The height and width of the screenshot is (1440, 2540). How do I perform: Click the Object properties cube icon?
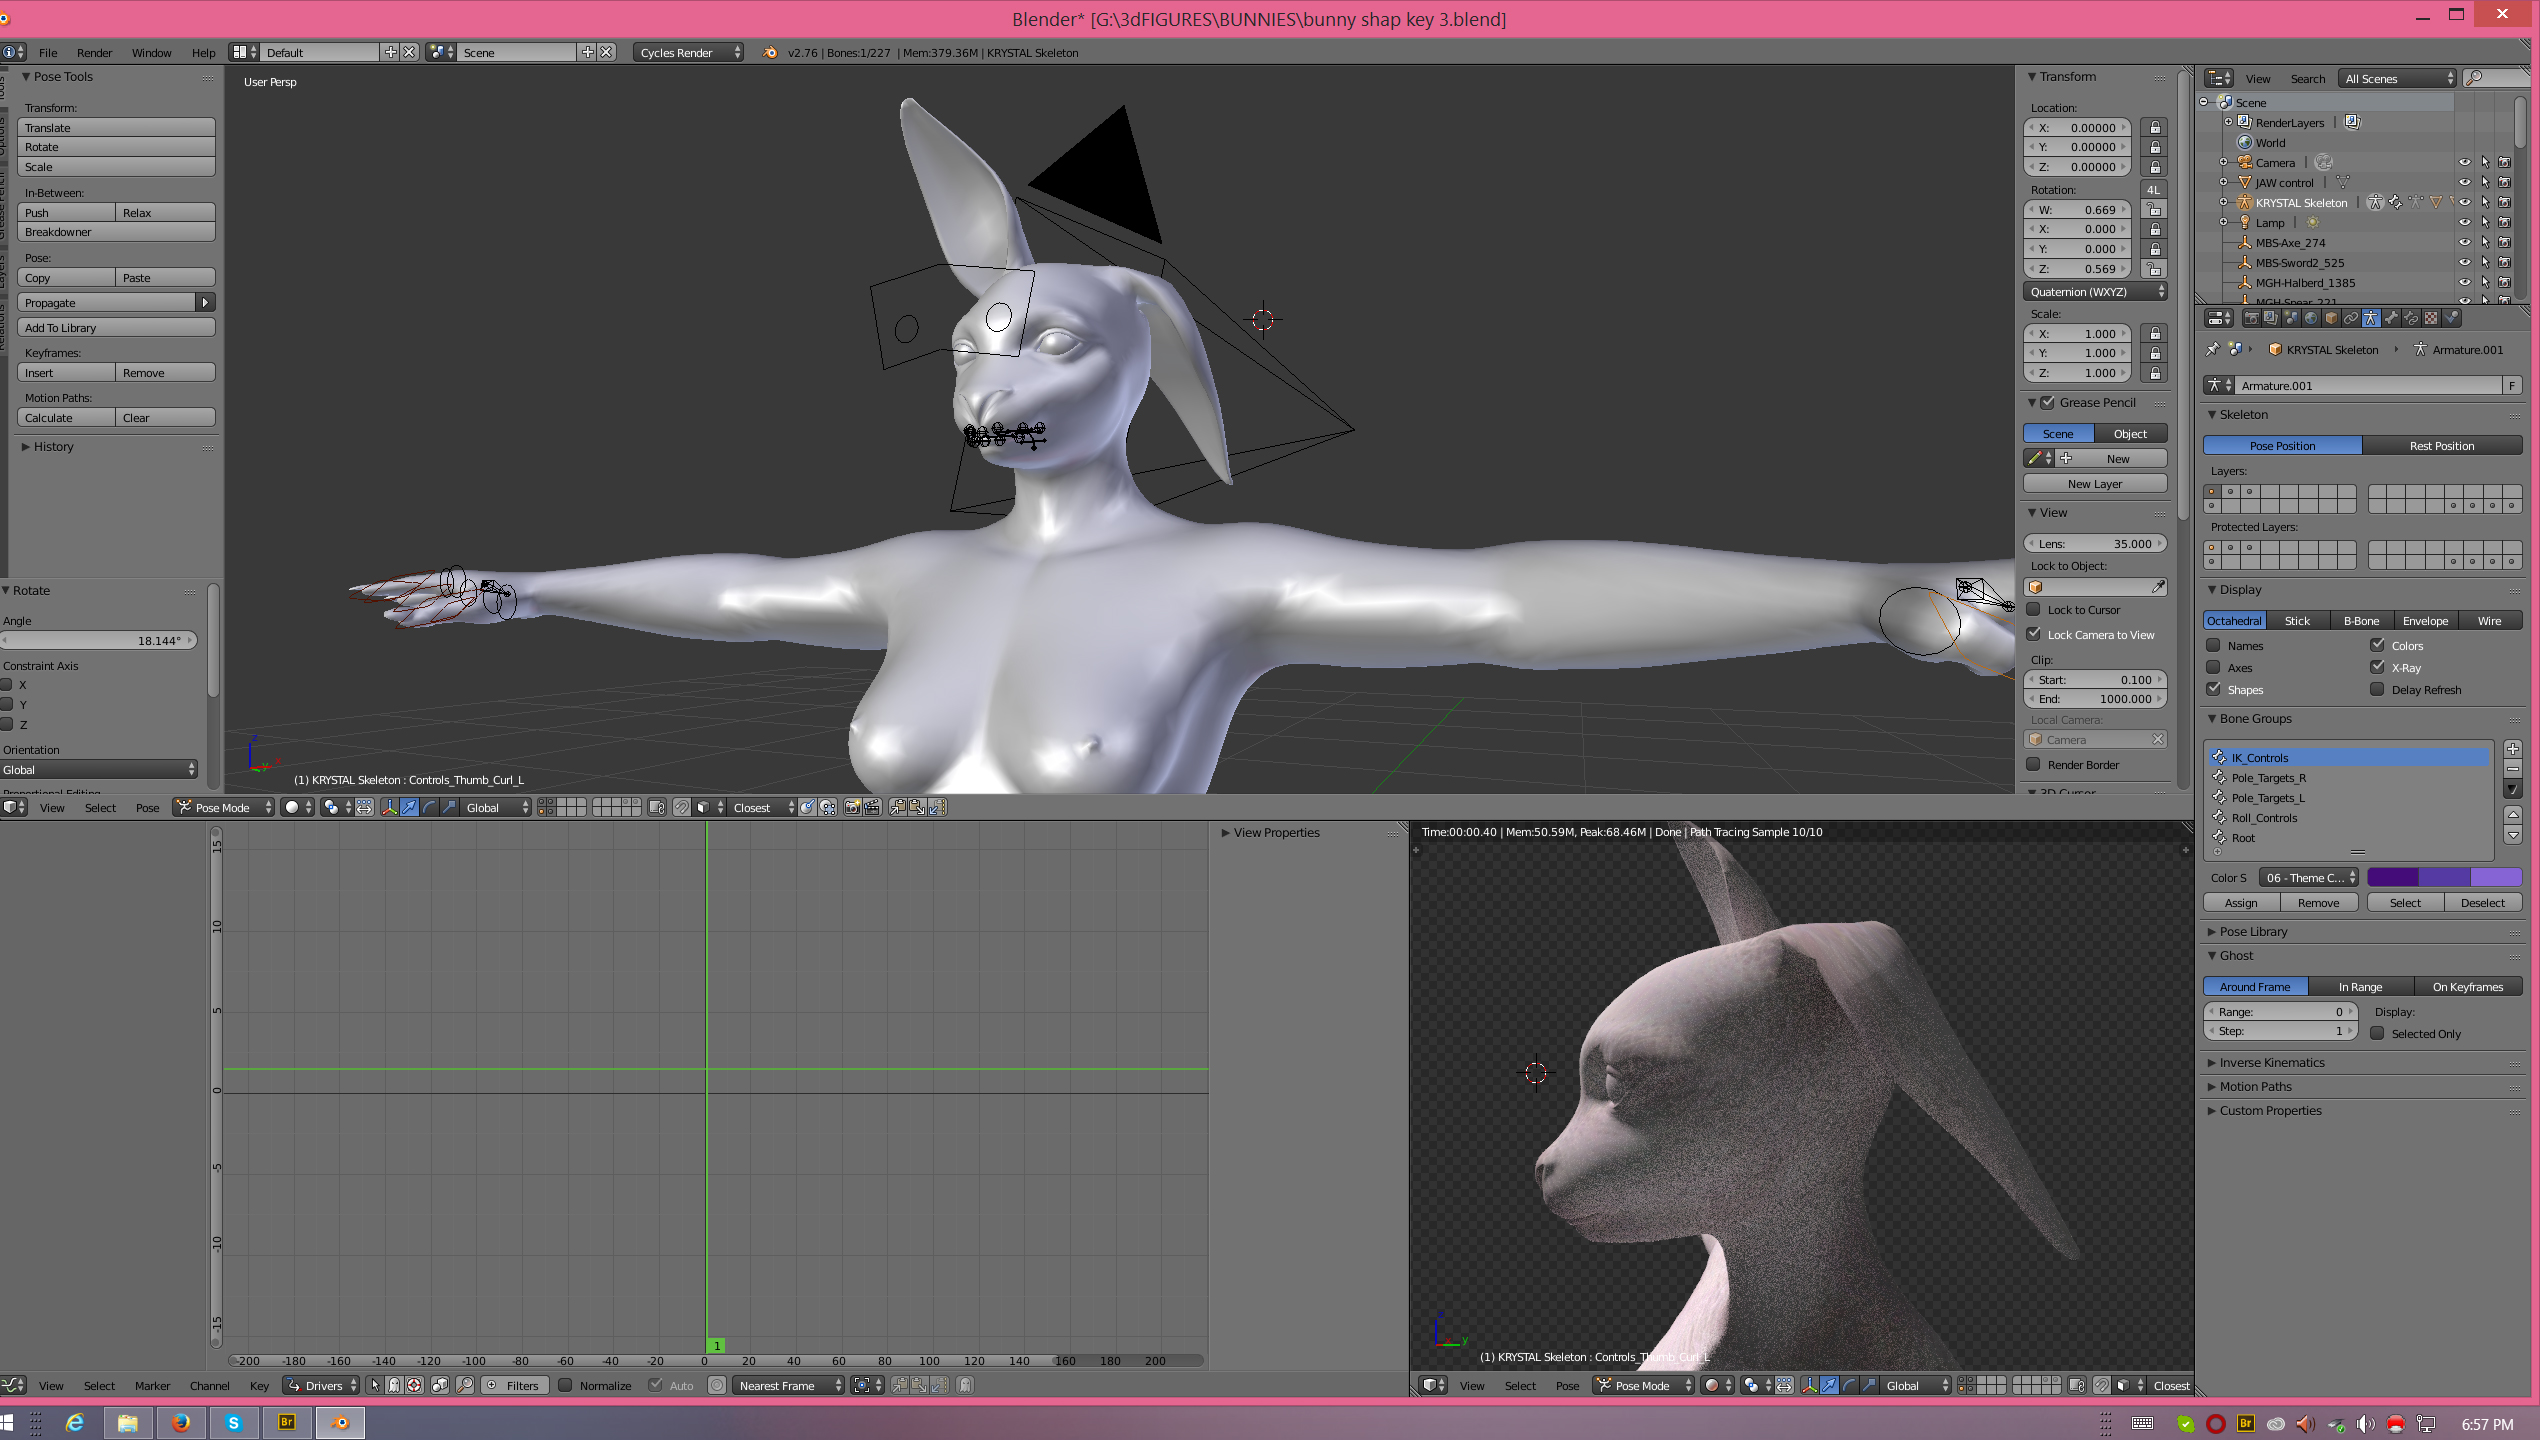click(2331, 318)
